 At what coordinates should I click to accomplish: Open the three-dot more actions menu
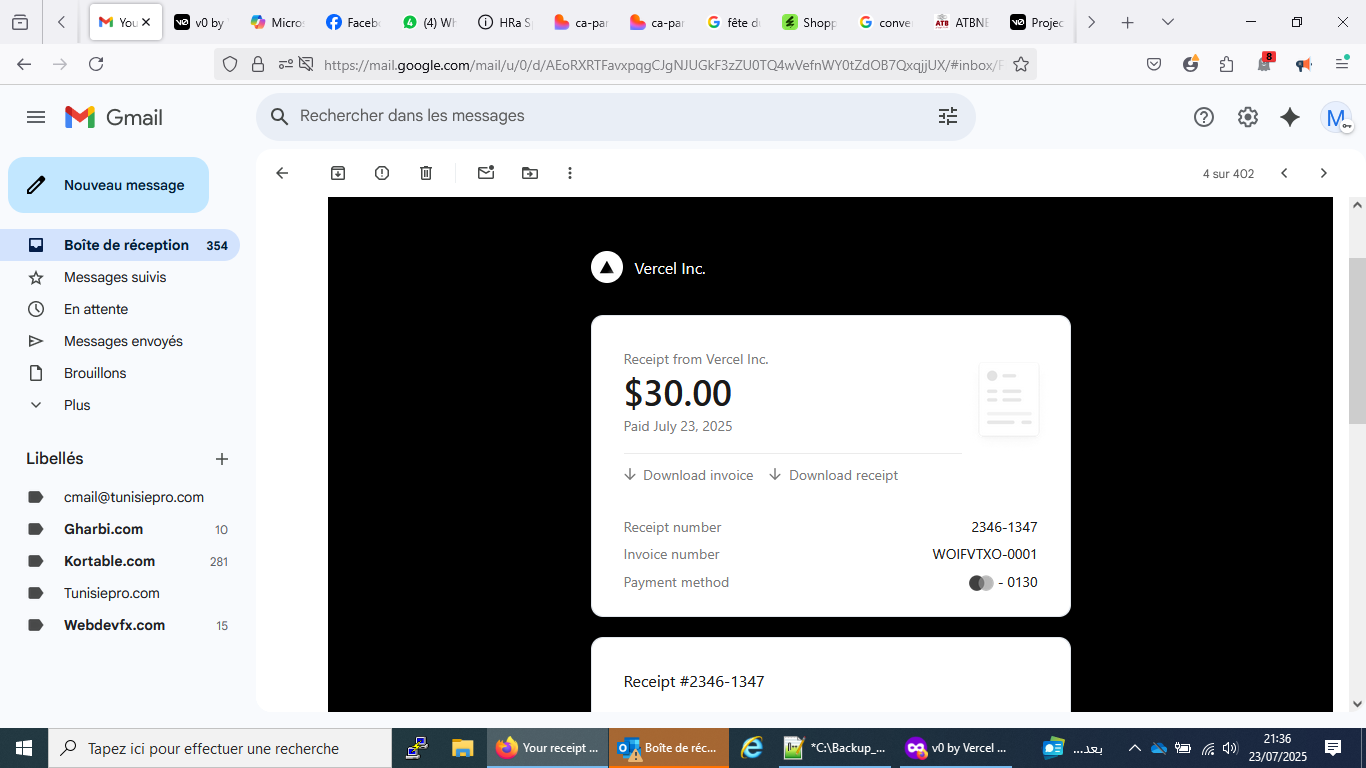(570, 173)
